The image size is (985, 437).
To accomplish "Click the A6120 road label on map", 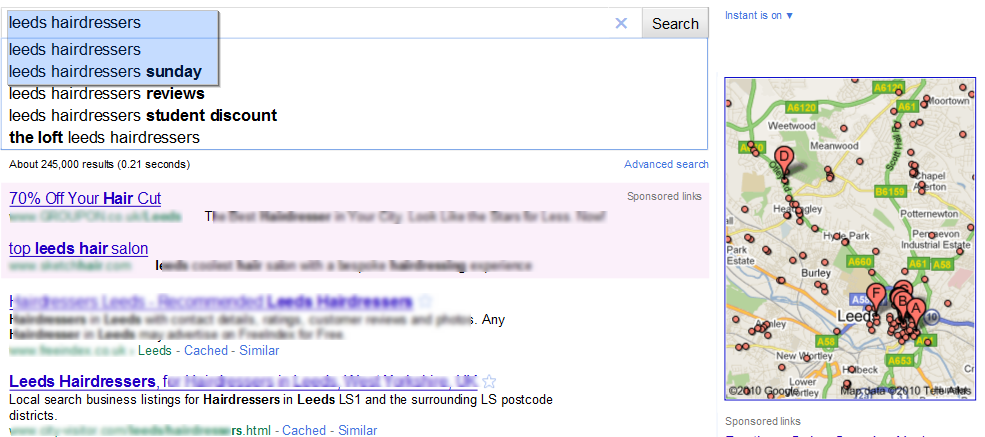I will tap(801, 107).
